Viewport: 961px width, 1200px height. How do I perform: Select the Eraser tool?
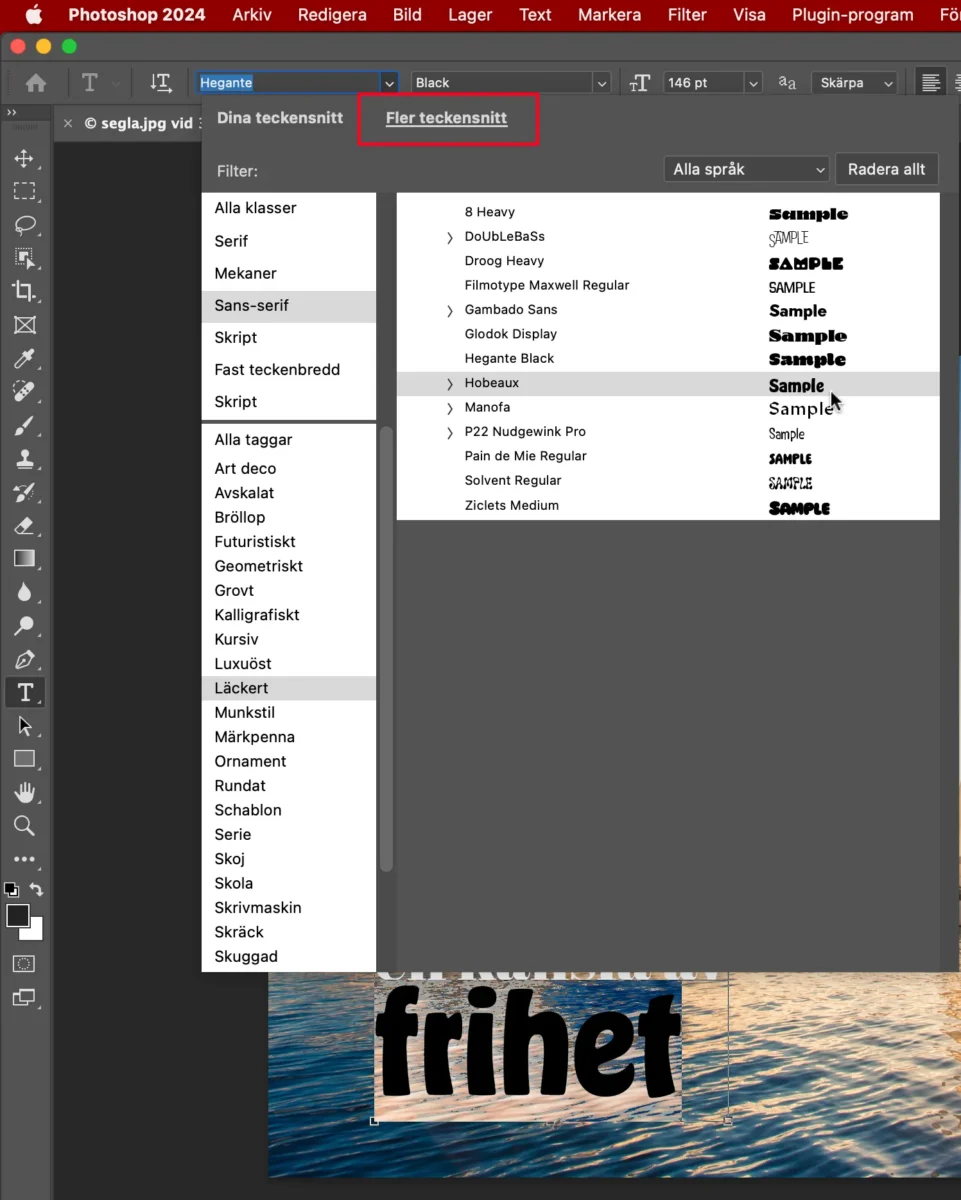click(24, 526)
